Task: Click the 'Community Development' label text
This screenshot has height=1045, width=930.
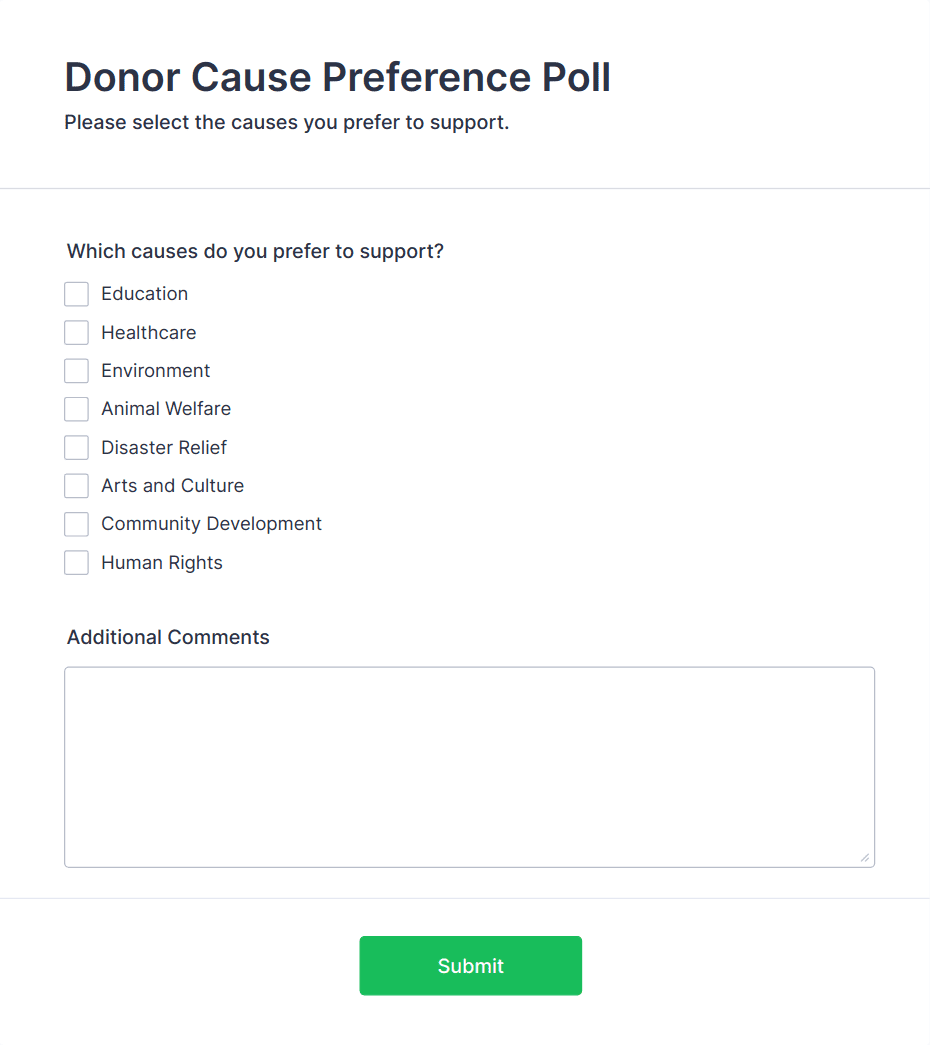Action: [211, 524]
